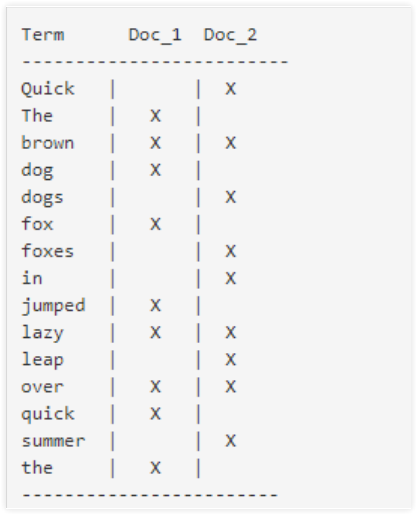Click the X for lazy under Doc_1

[x=155, y=333]
